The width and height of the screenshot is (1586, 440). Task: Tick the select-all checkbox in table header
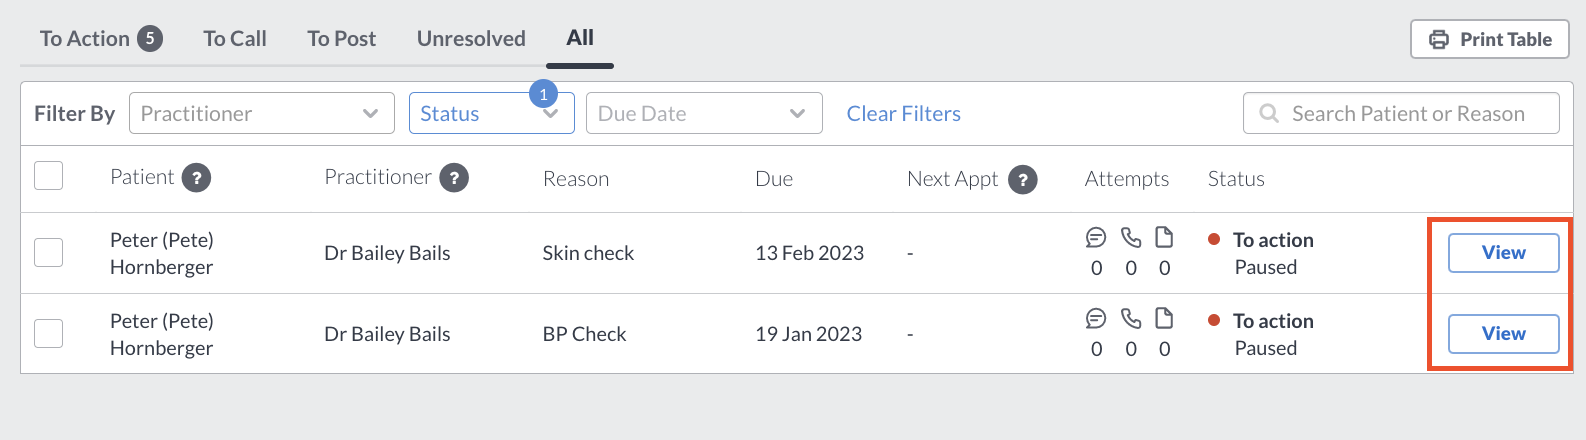pos(49,176)
